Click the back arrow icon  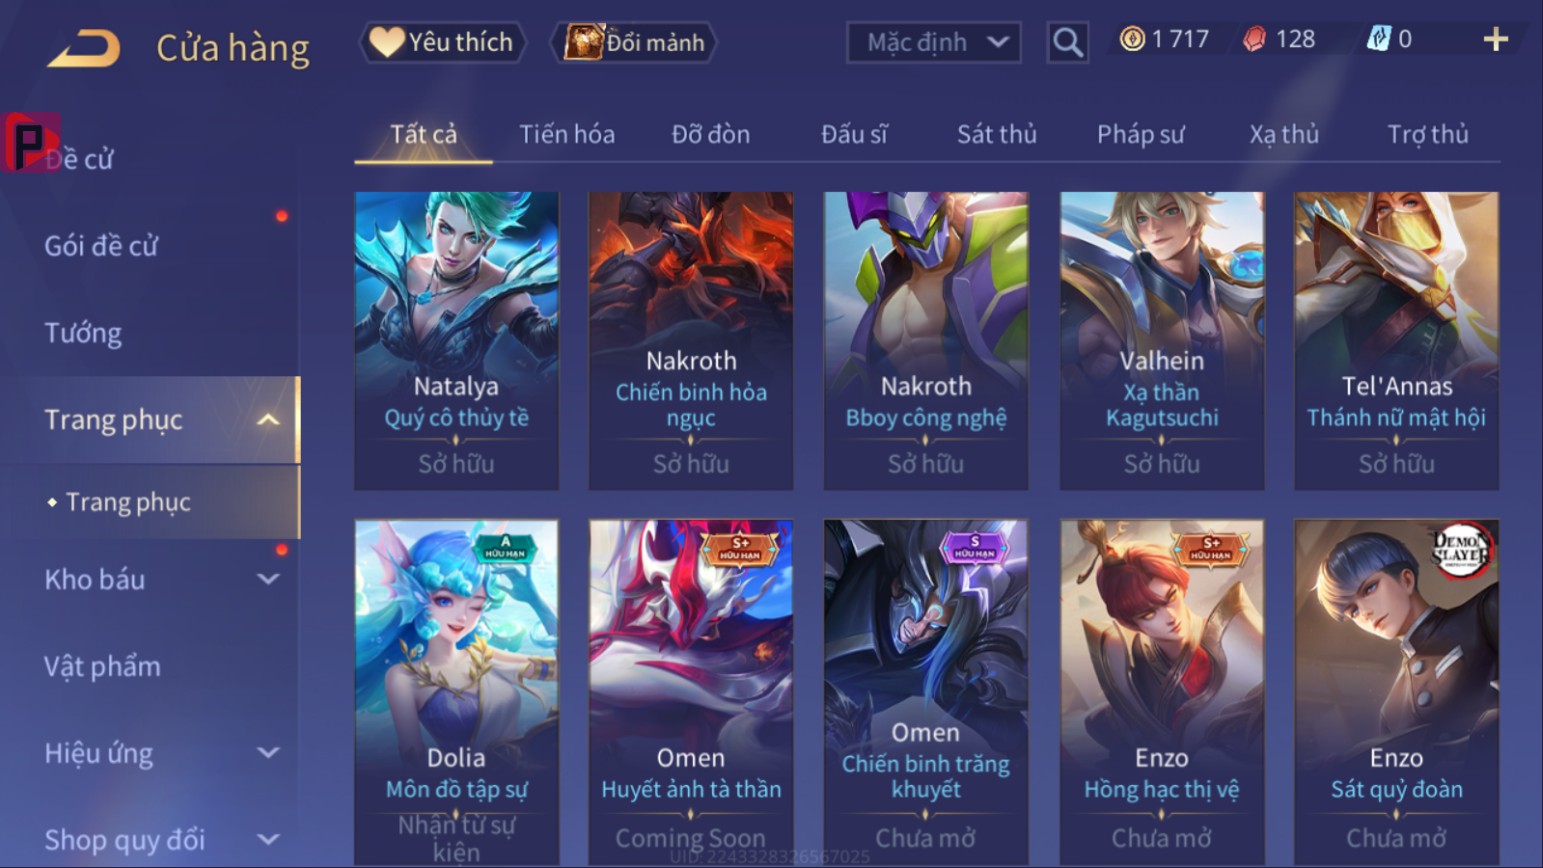(x=84, y=47)
